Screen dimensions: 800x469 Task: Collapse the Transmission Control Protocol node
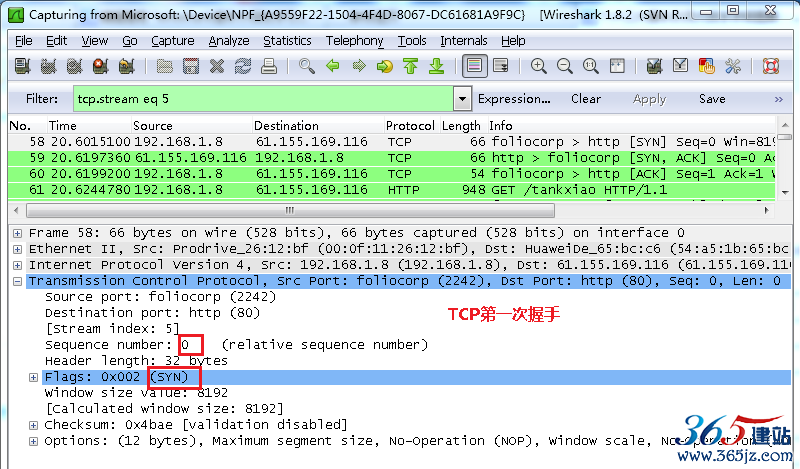[x=18, y=281]
